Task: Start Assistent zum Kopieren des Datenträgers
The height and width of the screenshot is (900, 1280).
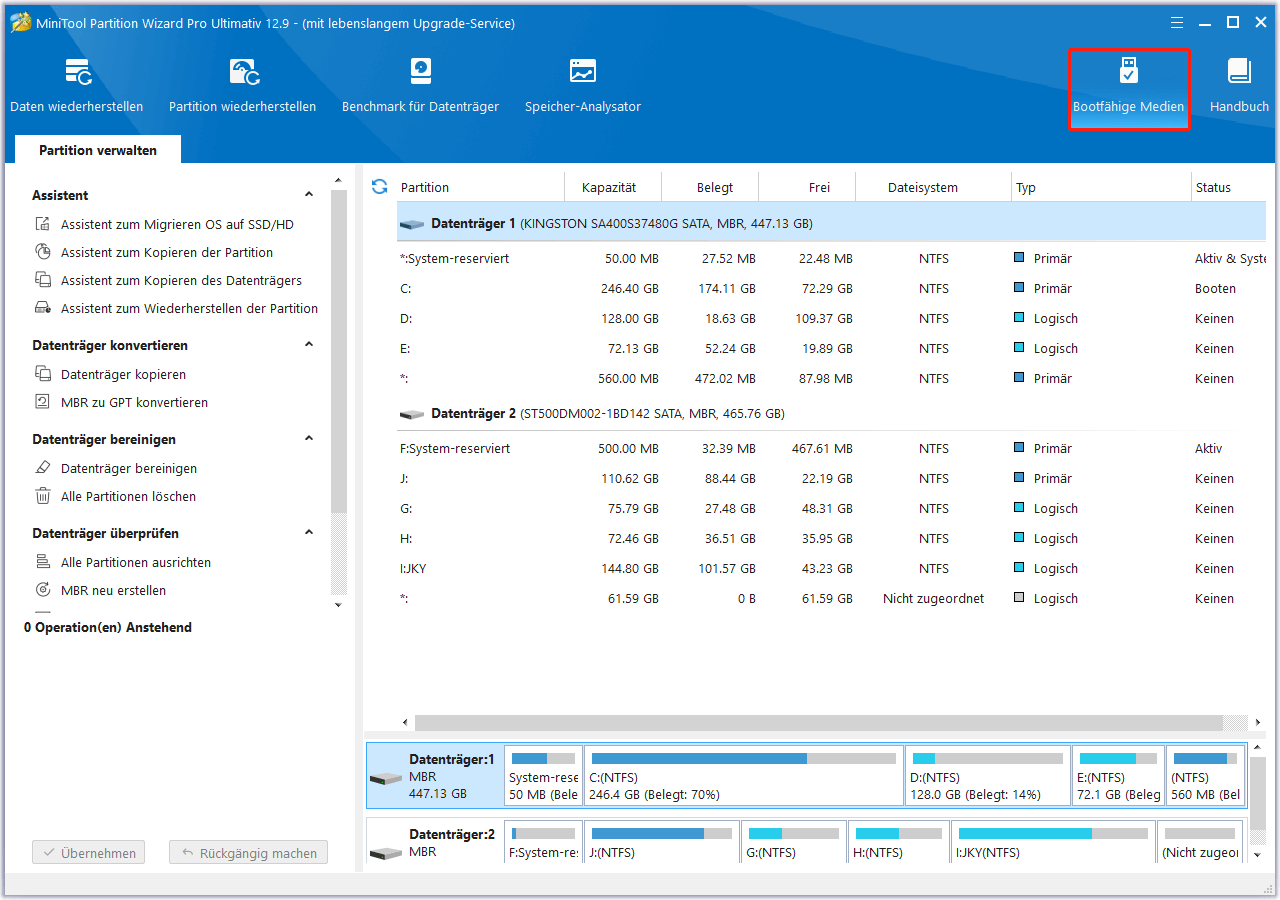Action: pyautogui.click(x=169, y=281)
